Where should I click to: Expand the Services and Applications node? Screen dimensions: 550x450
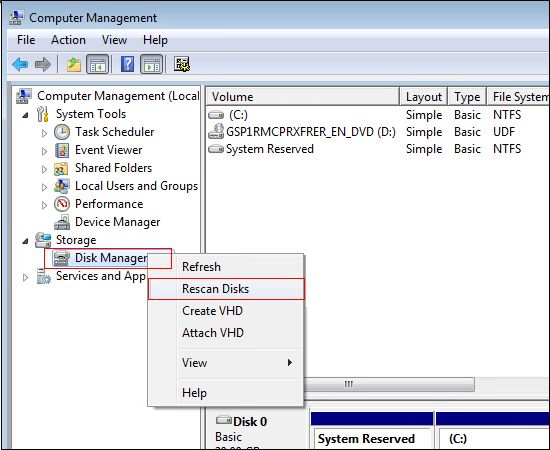coord(25,277)
